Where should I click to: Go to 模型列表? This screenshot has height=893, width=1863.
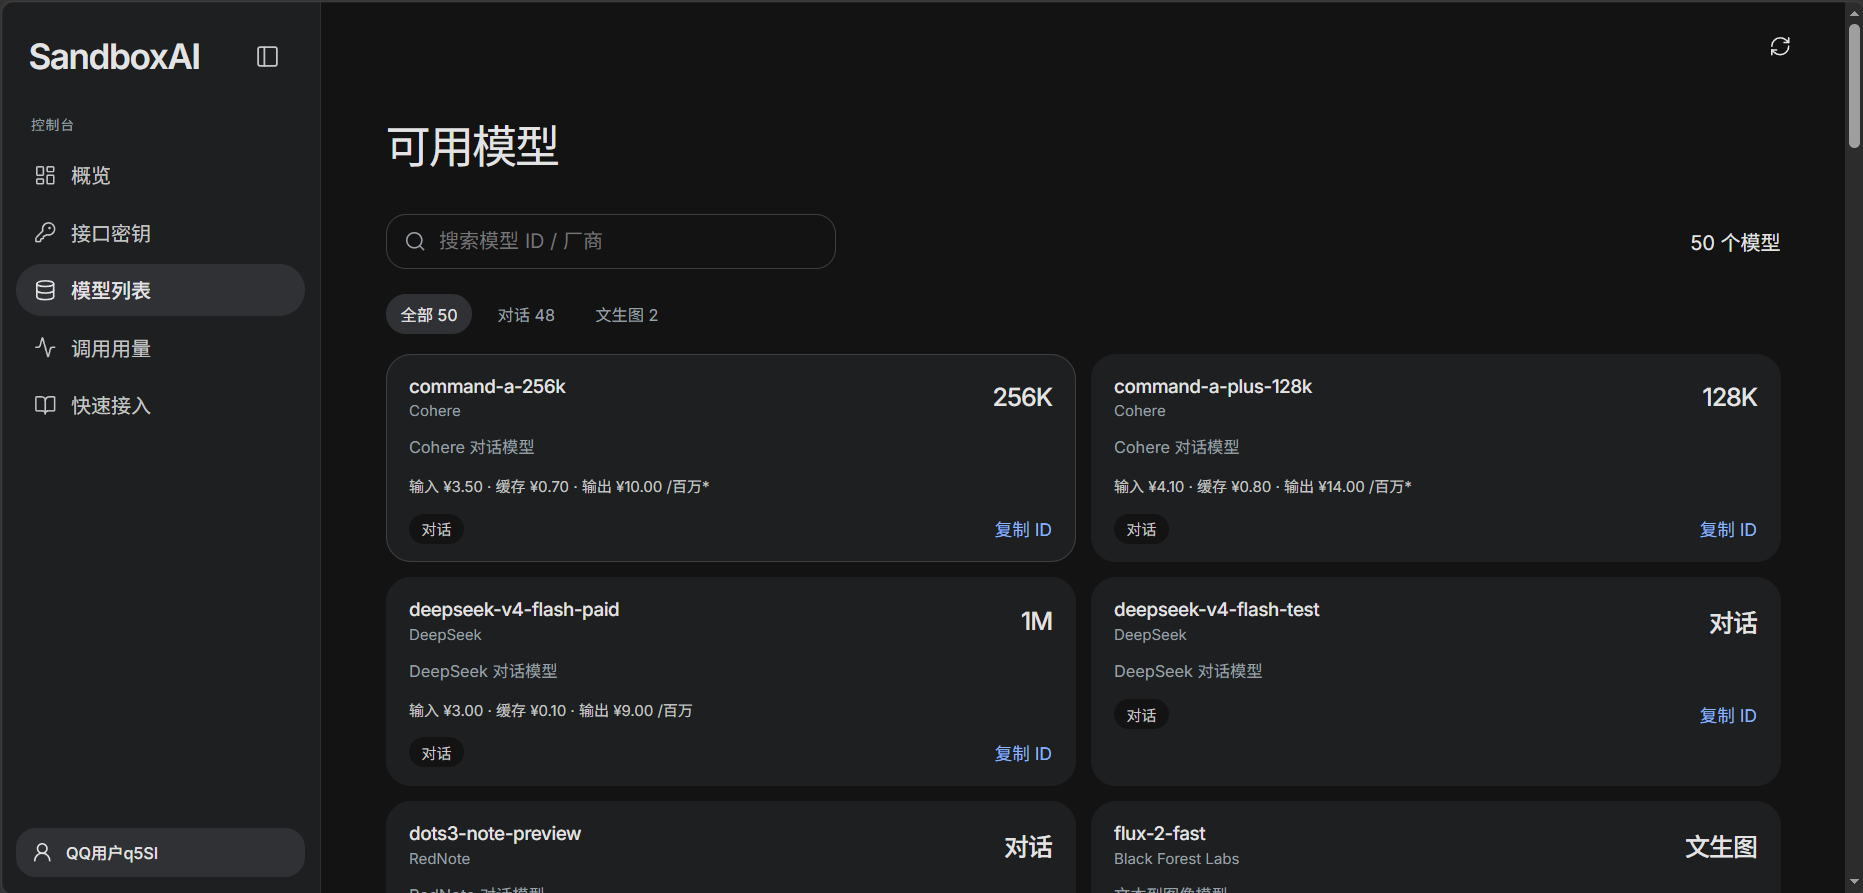(x=160, y=290)
